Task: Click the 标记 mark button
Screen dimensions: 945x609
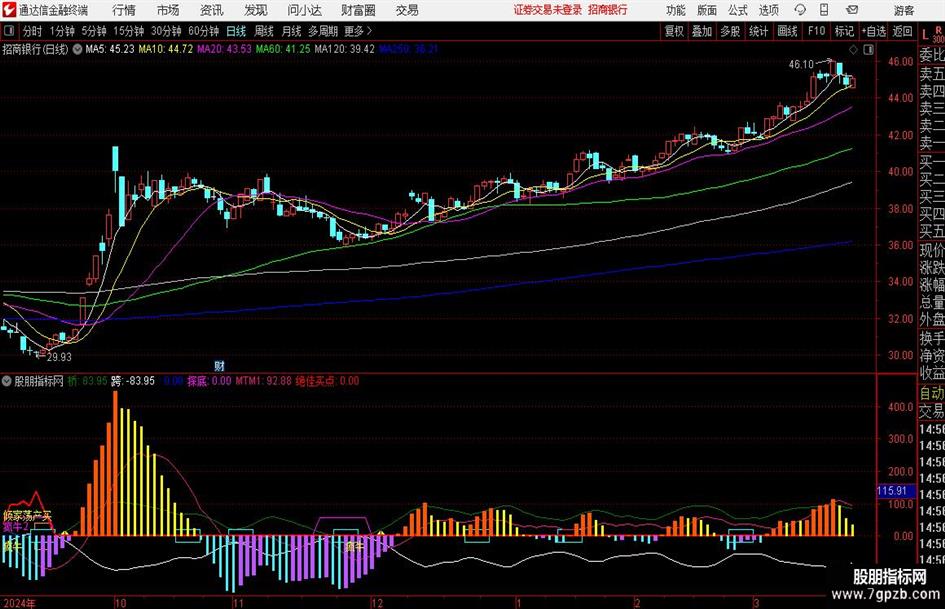Action: (844, 31)
